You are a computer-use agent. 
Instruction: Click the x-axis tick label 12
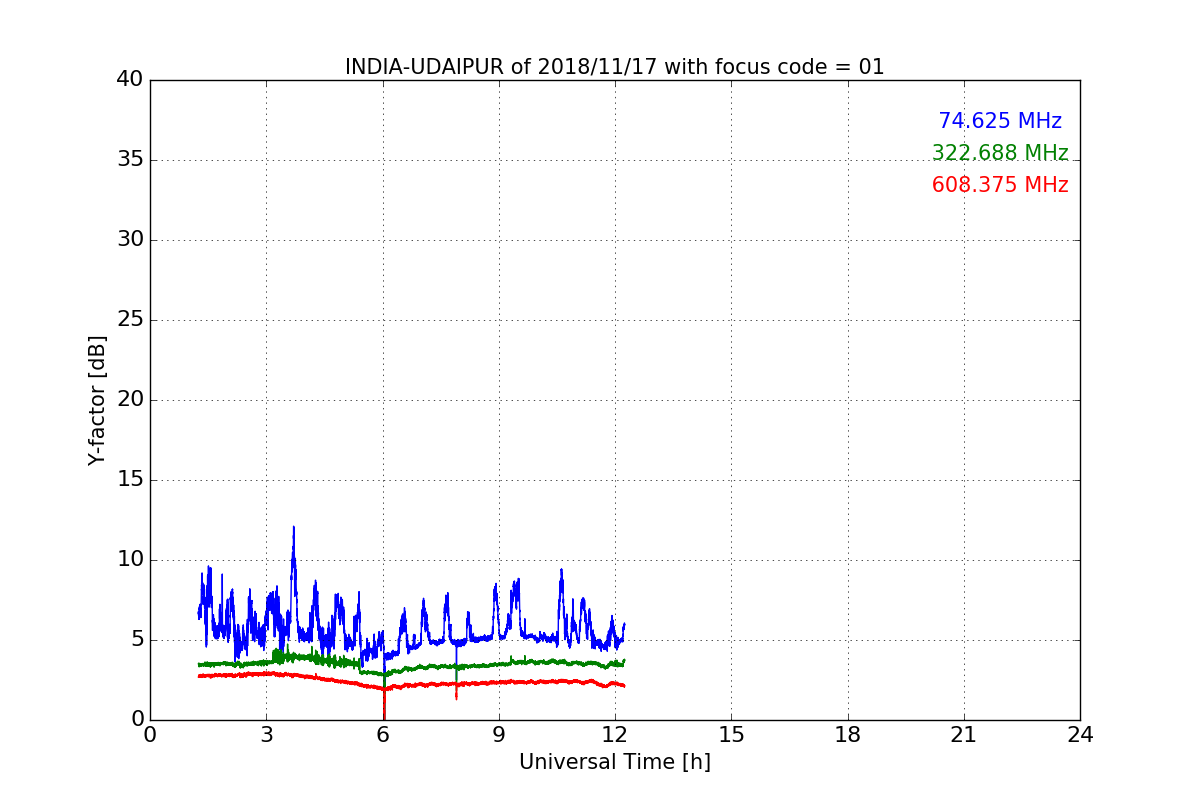[615, 734]
